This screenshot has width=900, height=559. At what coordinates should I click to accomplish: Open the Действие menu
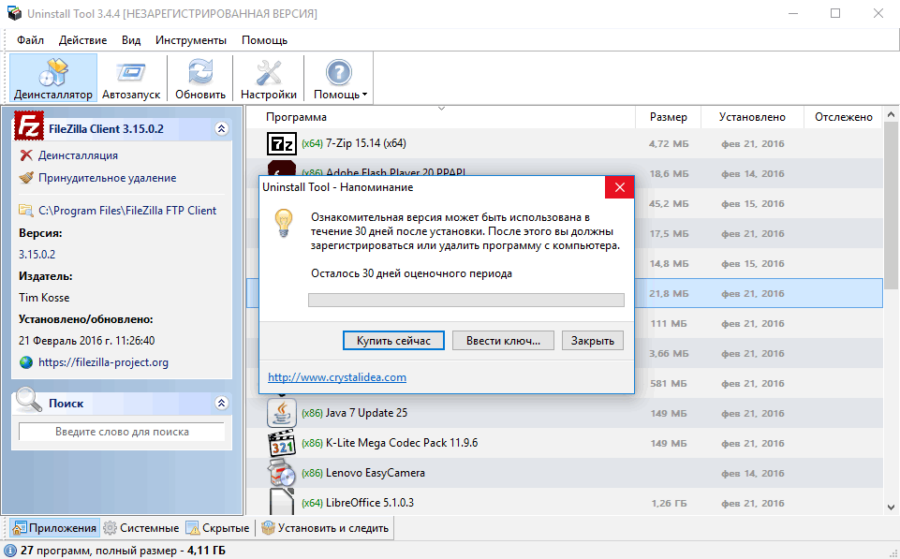tap(83, 40)
